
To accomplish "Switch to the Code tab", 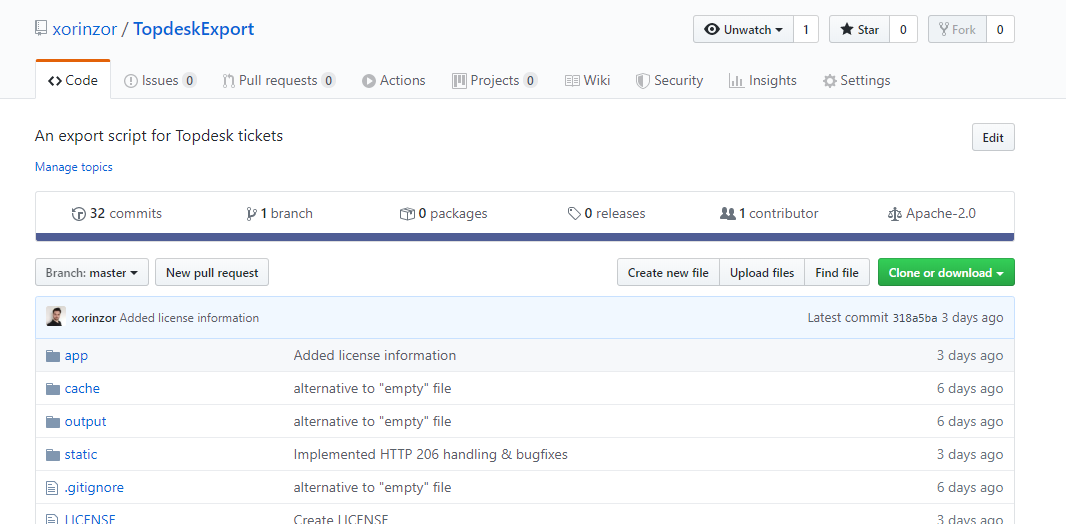I will [73, 80].
